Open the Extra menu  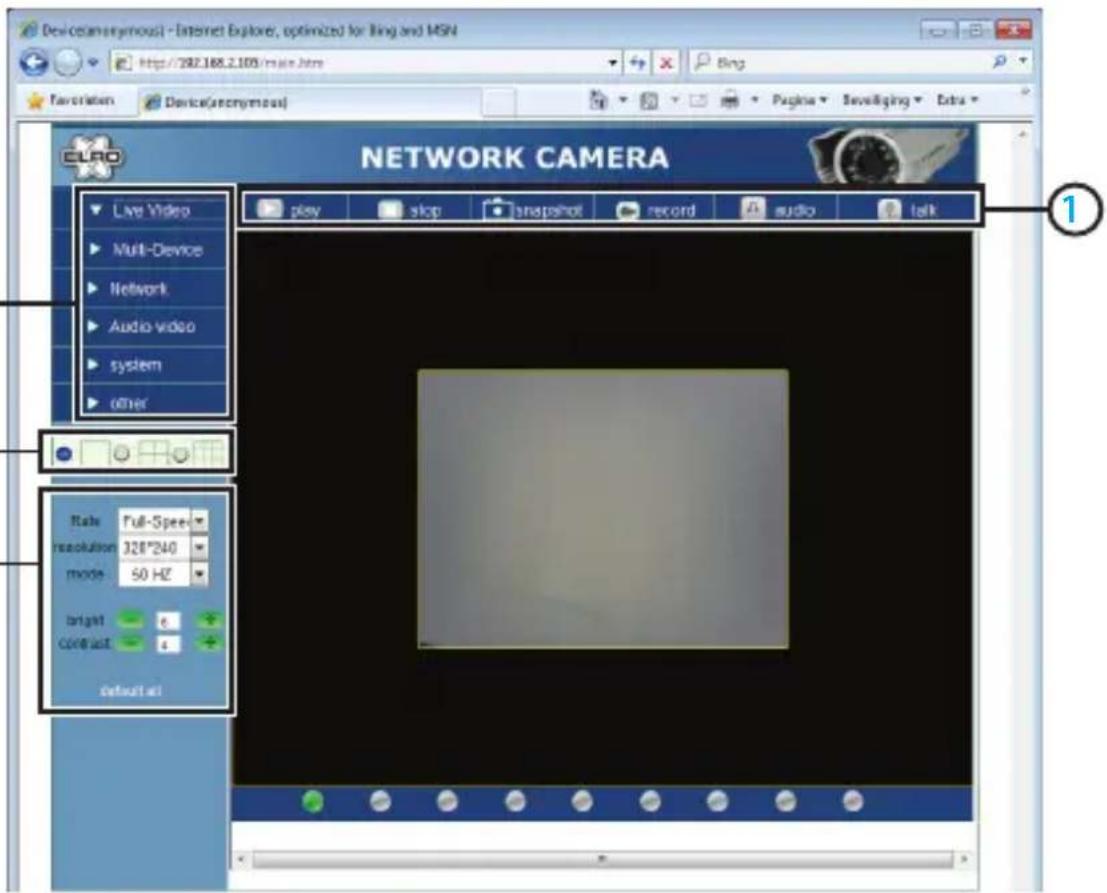(957, 100)
